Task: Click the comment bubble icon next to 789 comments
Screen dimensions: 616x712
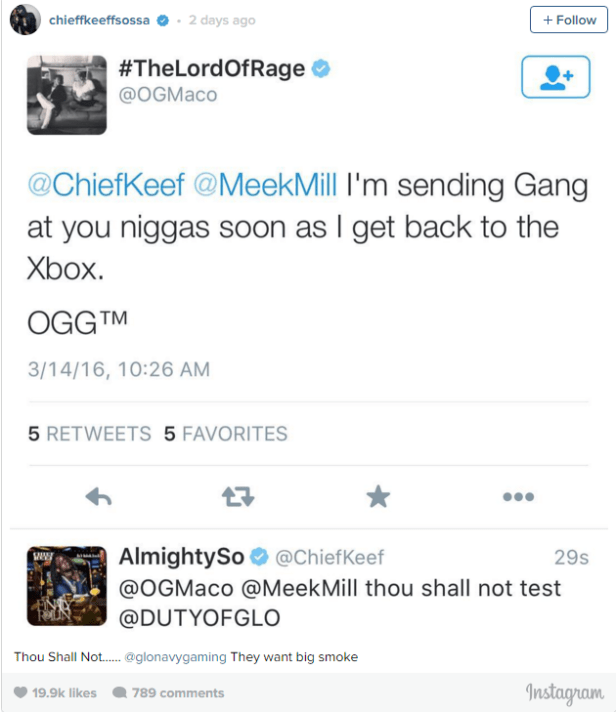Action: tap(119, 692)
